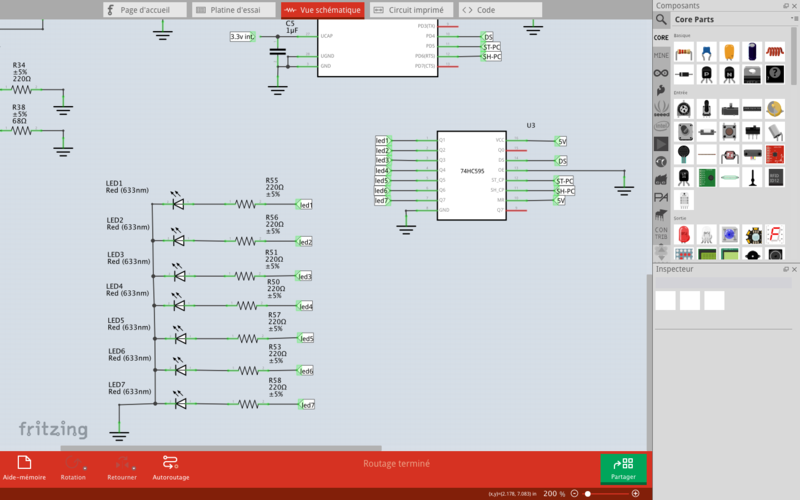
Task: Switch to the Circuit imprimé tab
Action: pyautogui.click(x=409, y=9)
